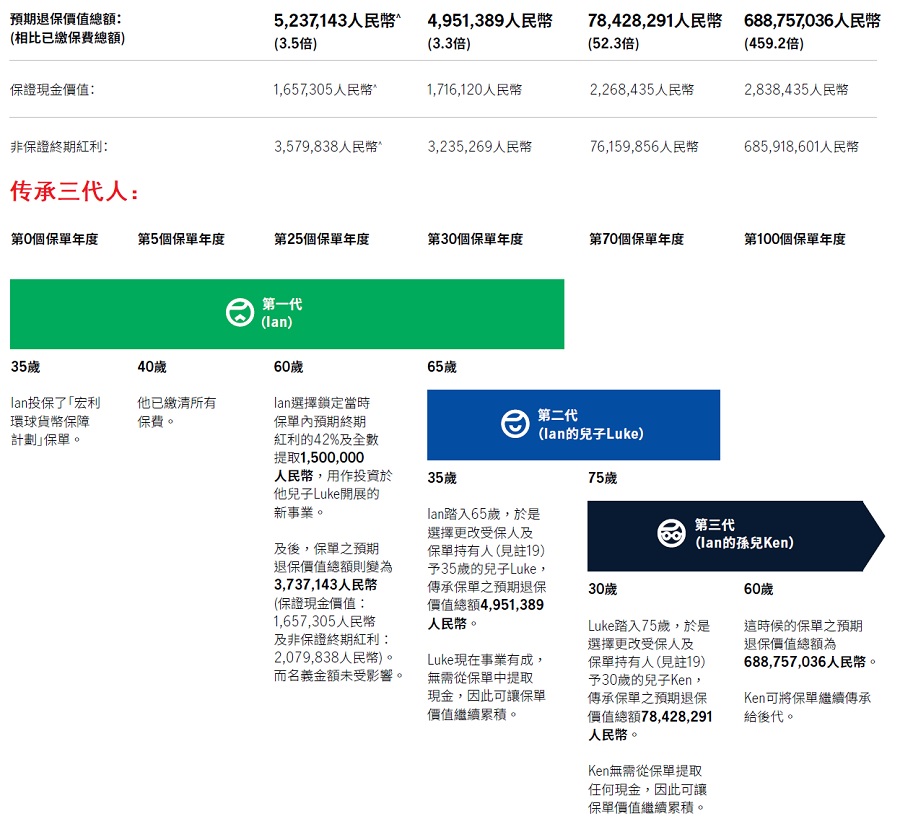Screen dimensions: 900x819
Task: Choose the 第70個保單年度 timeline marker
Action: [636, 239]
